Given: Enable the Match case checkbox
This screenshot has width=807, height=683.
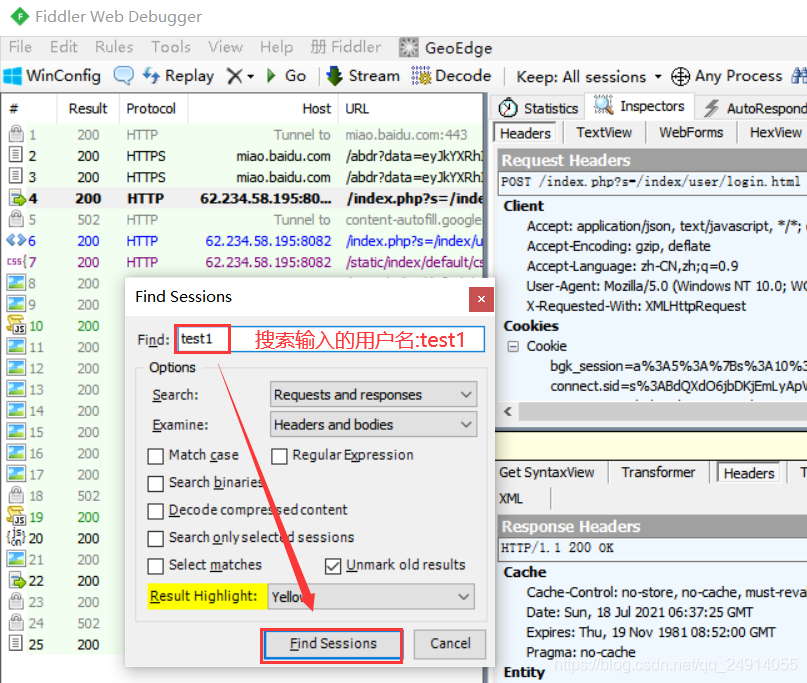Looking at the screenshot, I should coord(155,456).
